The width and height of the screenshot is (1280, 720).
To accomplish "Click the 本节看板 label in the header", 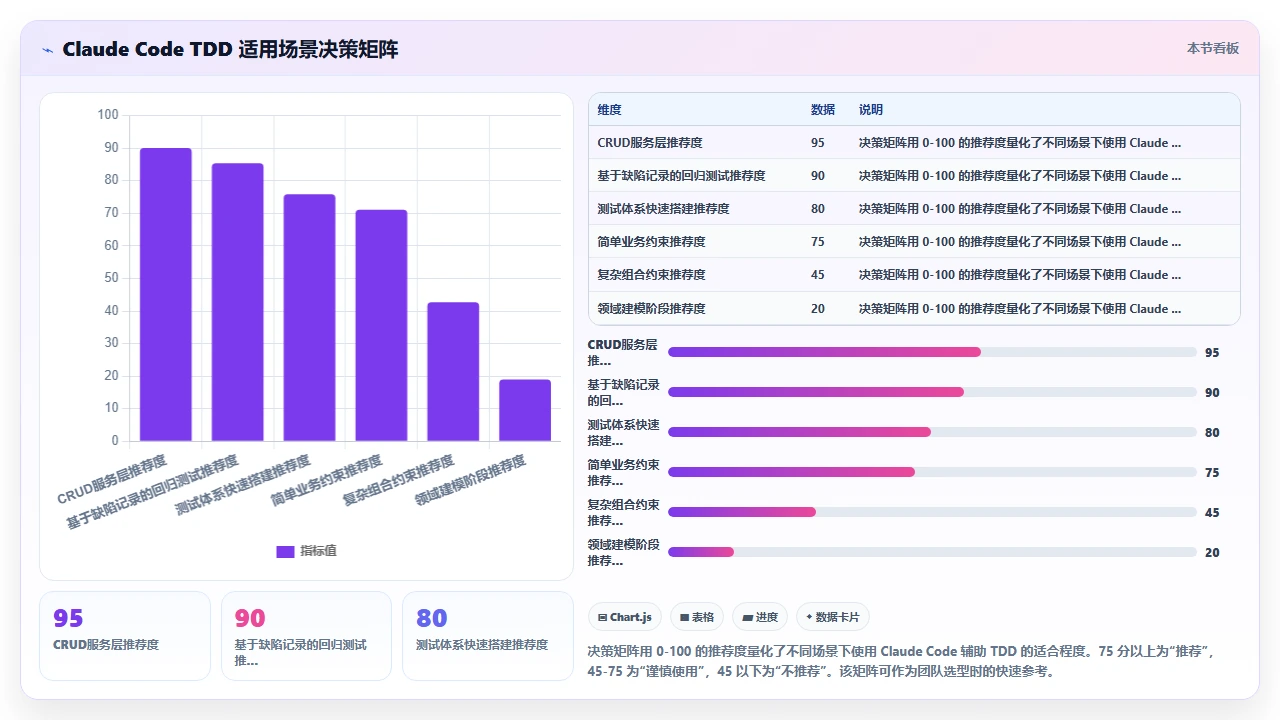I will coord(1213,48).
